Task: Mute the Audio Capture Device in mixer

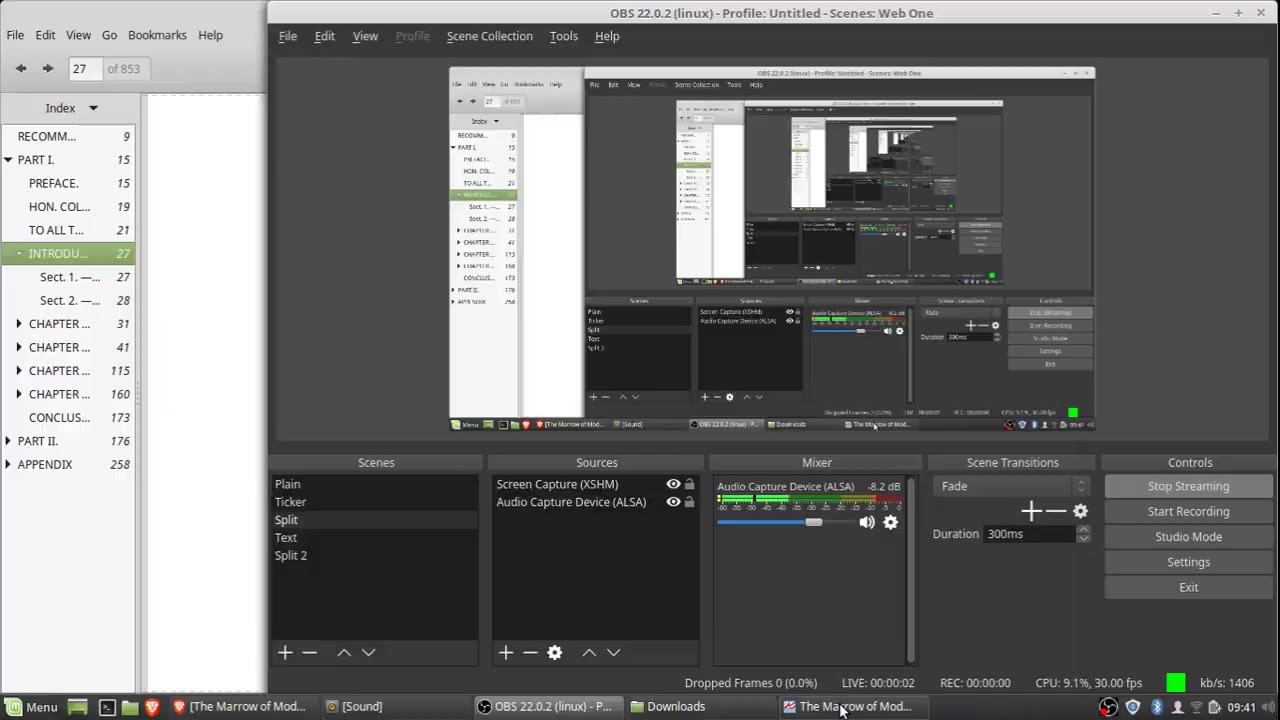Action: pyautogui.click(x=867, y=522)
